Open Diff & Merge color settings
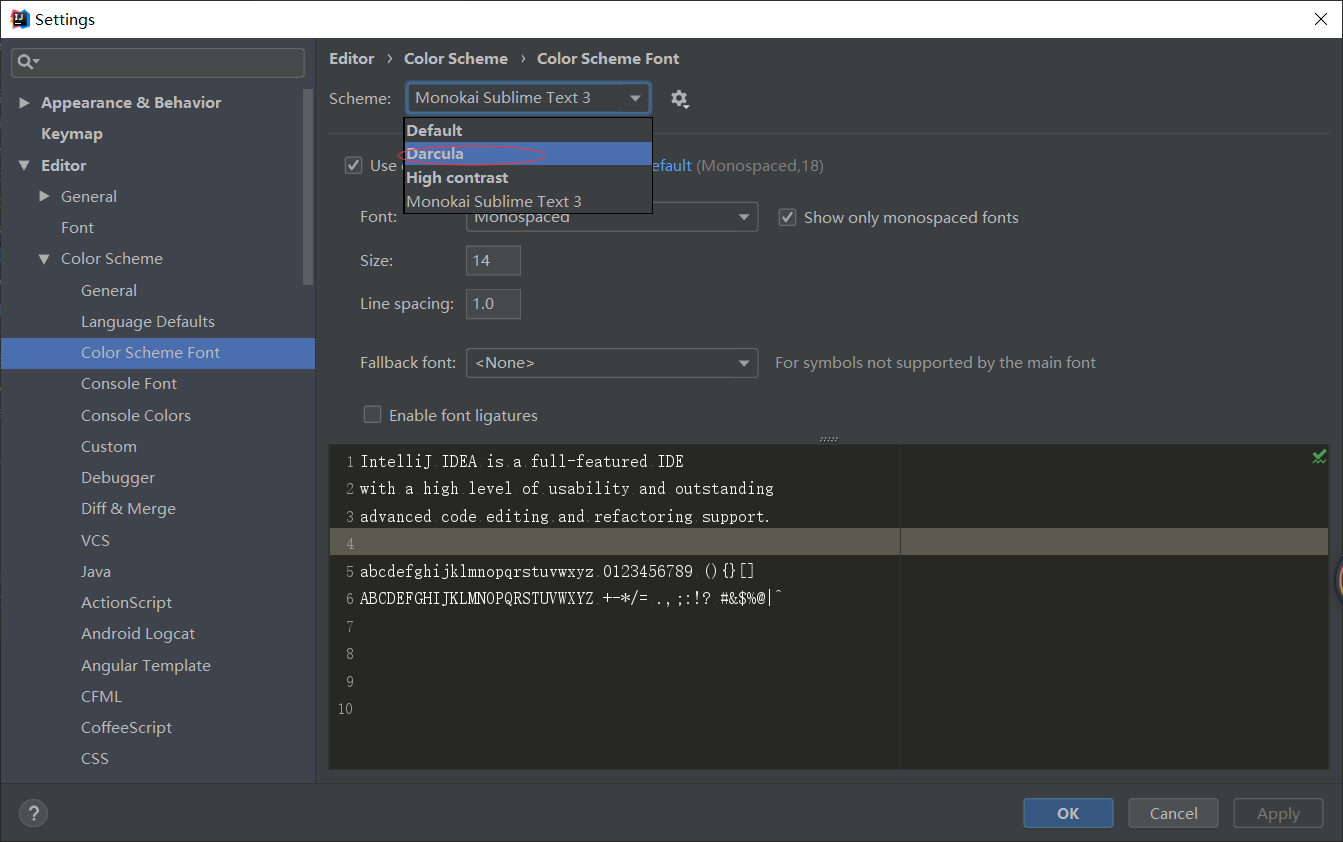 point(128,509)
